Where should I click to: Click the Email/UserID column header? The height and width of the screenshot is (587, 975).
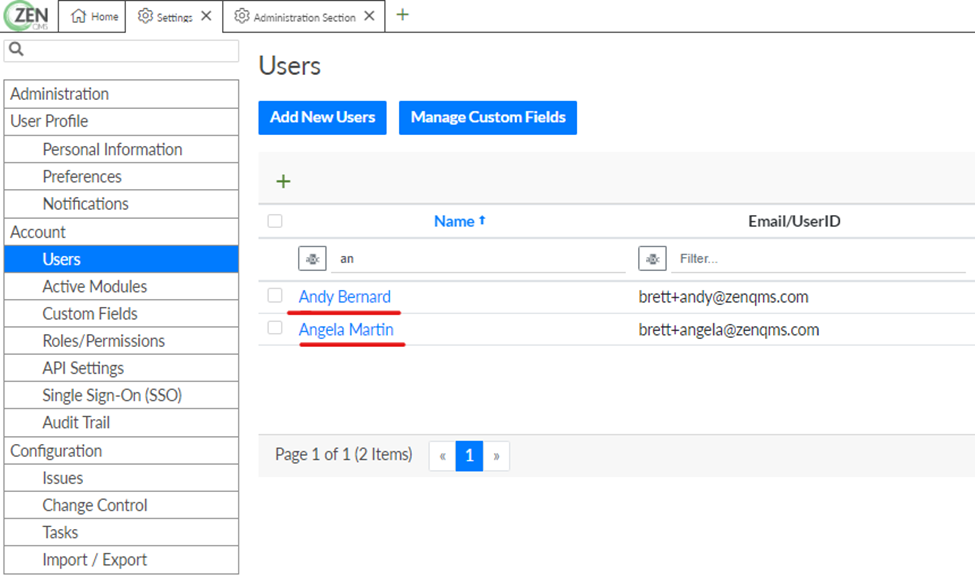click(x=794, y=221)
